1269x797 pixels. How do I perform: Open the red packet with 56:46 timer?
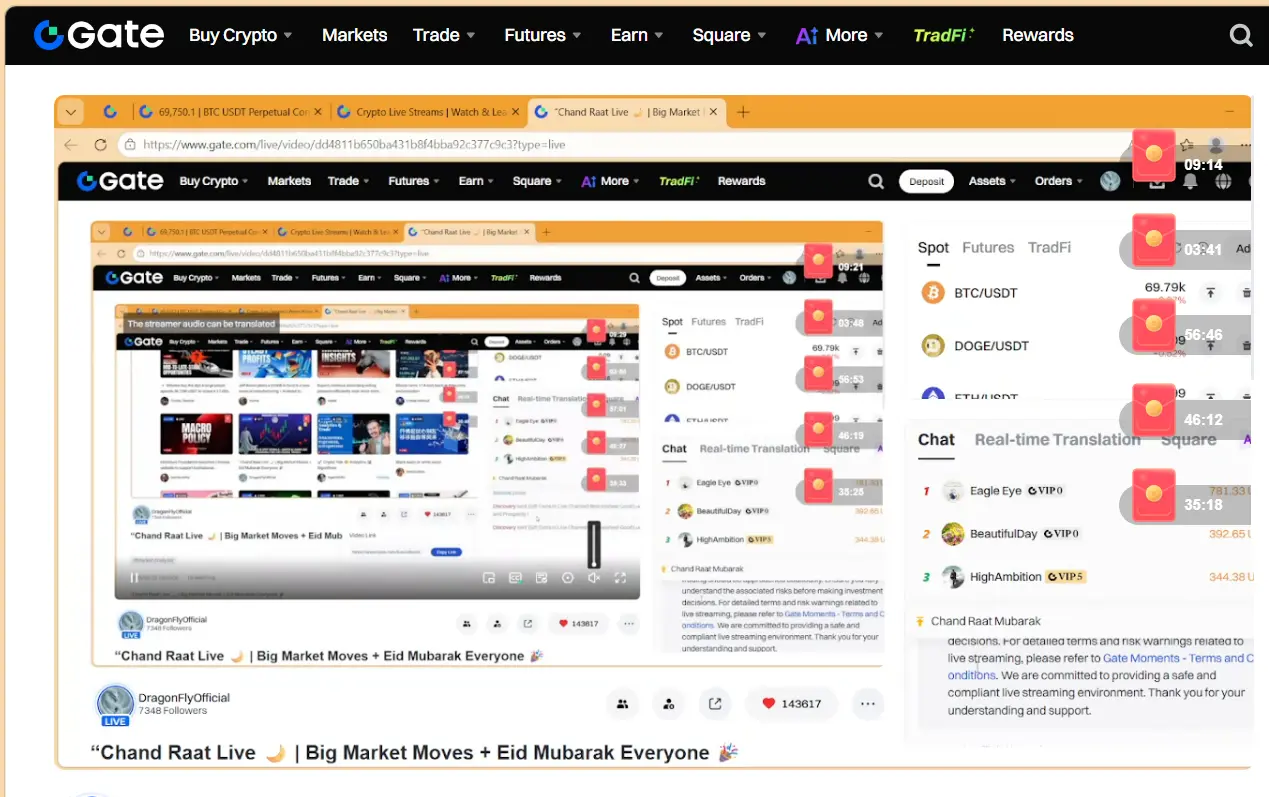tap(1153, 325)
